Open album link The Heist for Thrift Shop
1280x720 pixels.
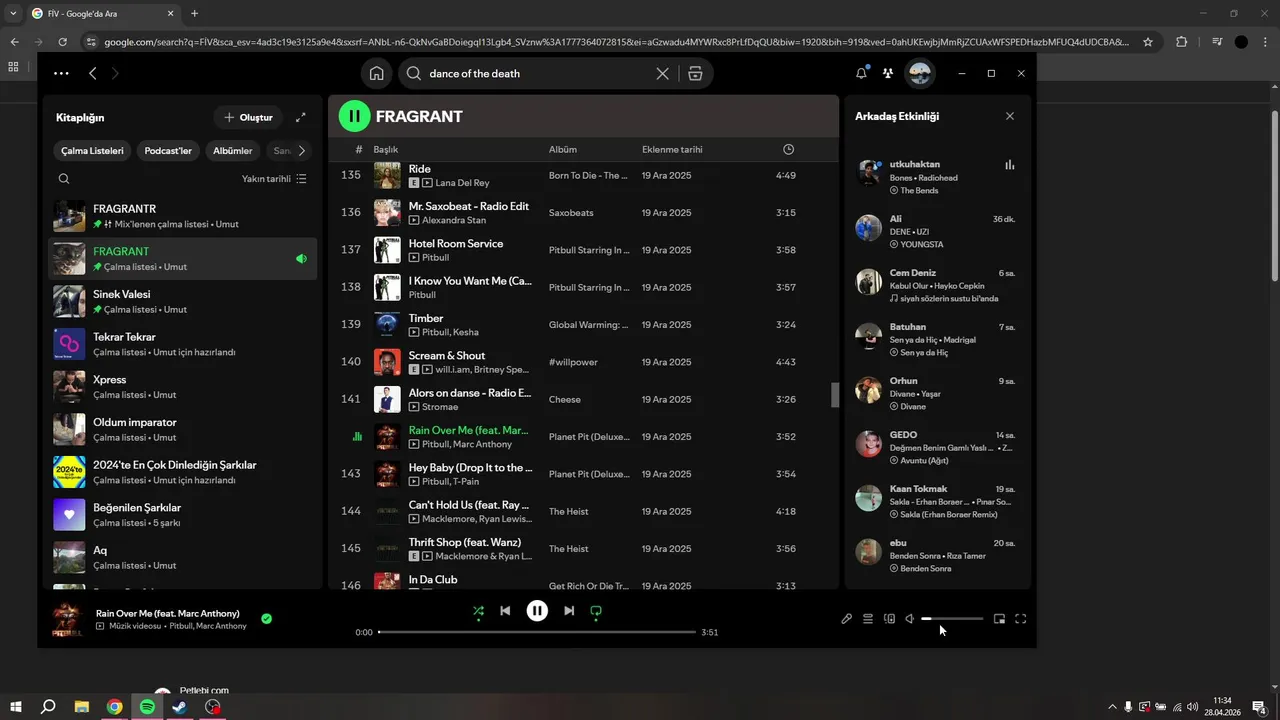[x=569, y=549]
